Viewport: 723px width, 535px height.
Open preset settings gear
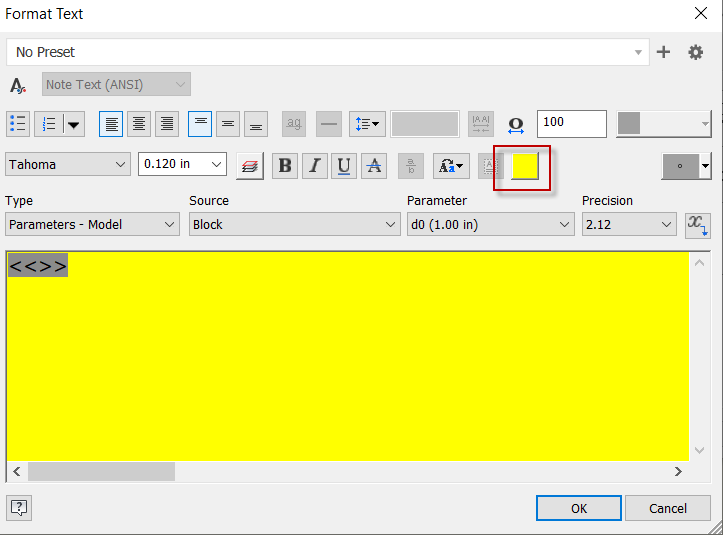695,52
